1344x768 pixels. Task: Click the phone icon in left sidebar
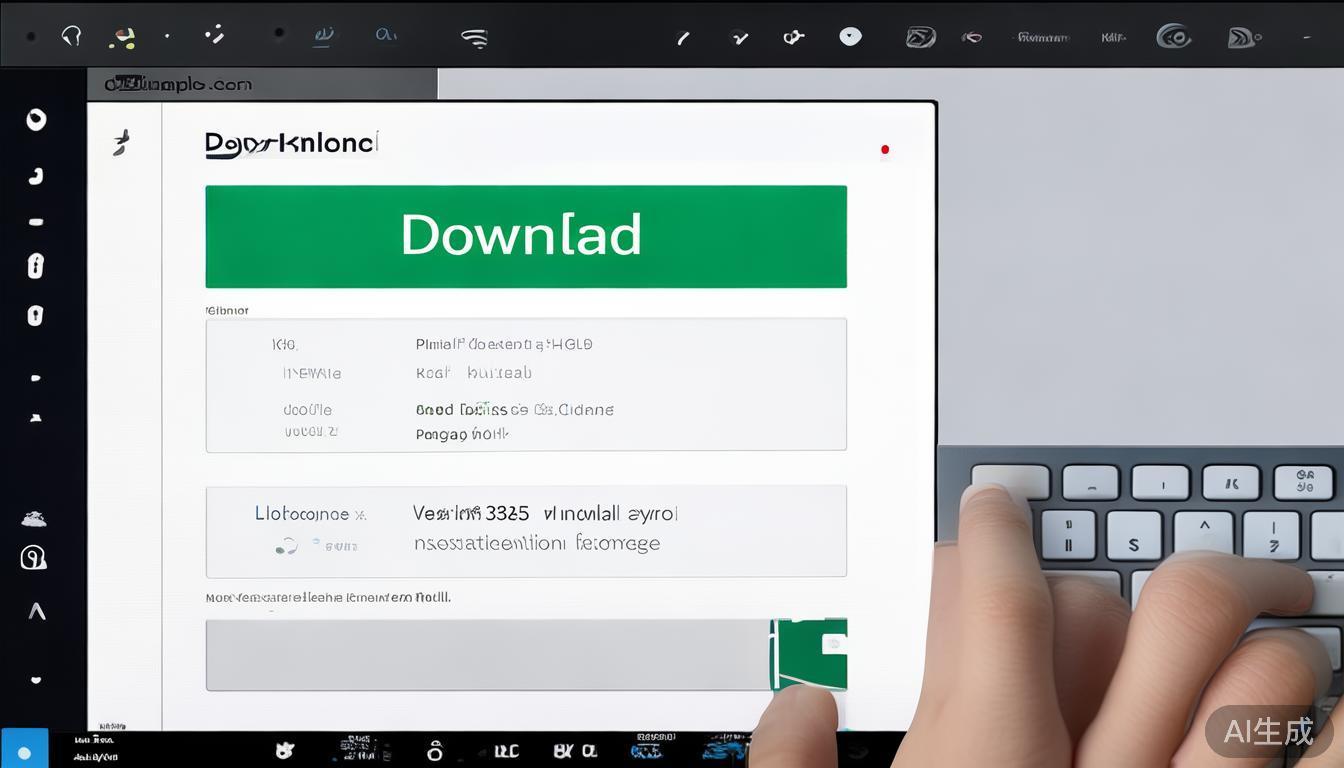coord(36,177)
